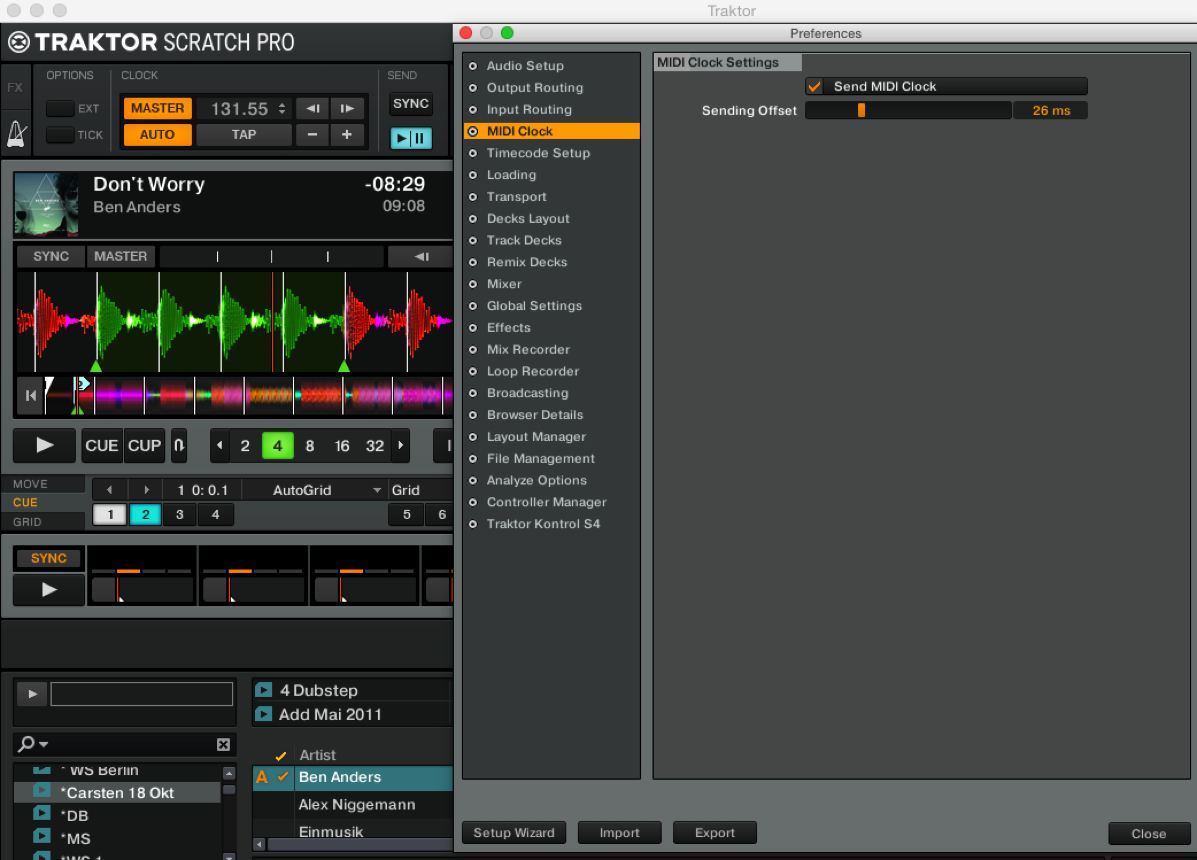The image size is (1197, 860).
Task: Click the BPM stepper arrows beside 131.55
Action: [x=282, y=108]
